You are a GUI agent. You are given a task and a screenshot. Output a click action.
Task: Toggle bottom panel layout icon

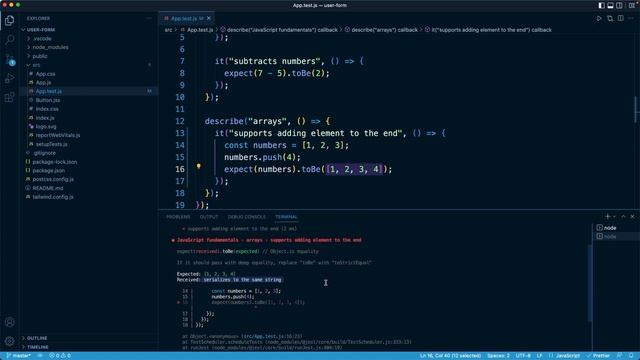coord(610,5)
